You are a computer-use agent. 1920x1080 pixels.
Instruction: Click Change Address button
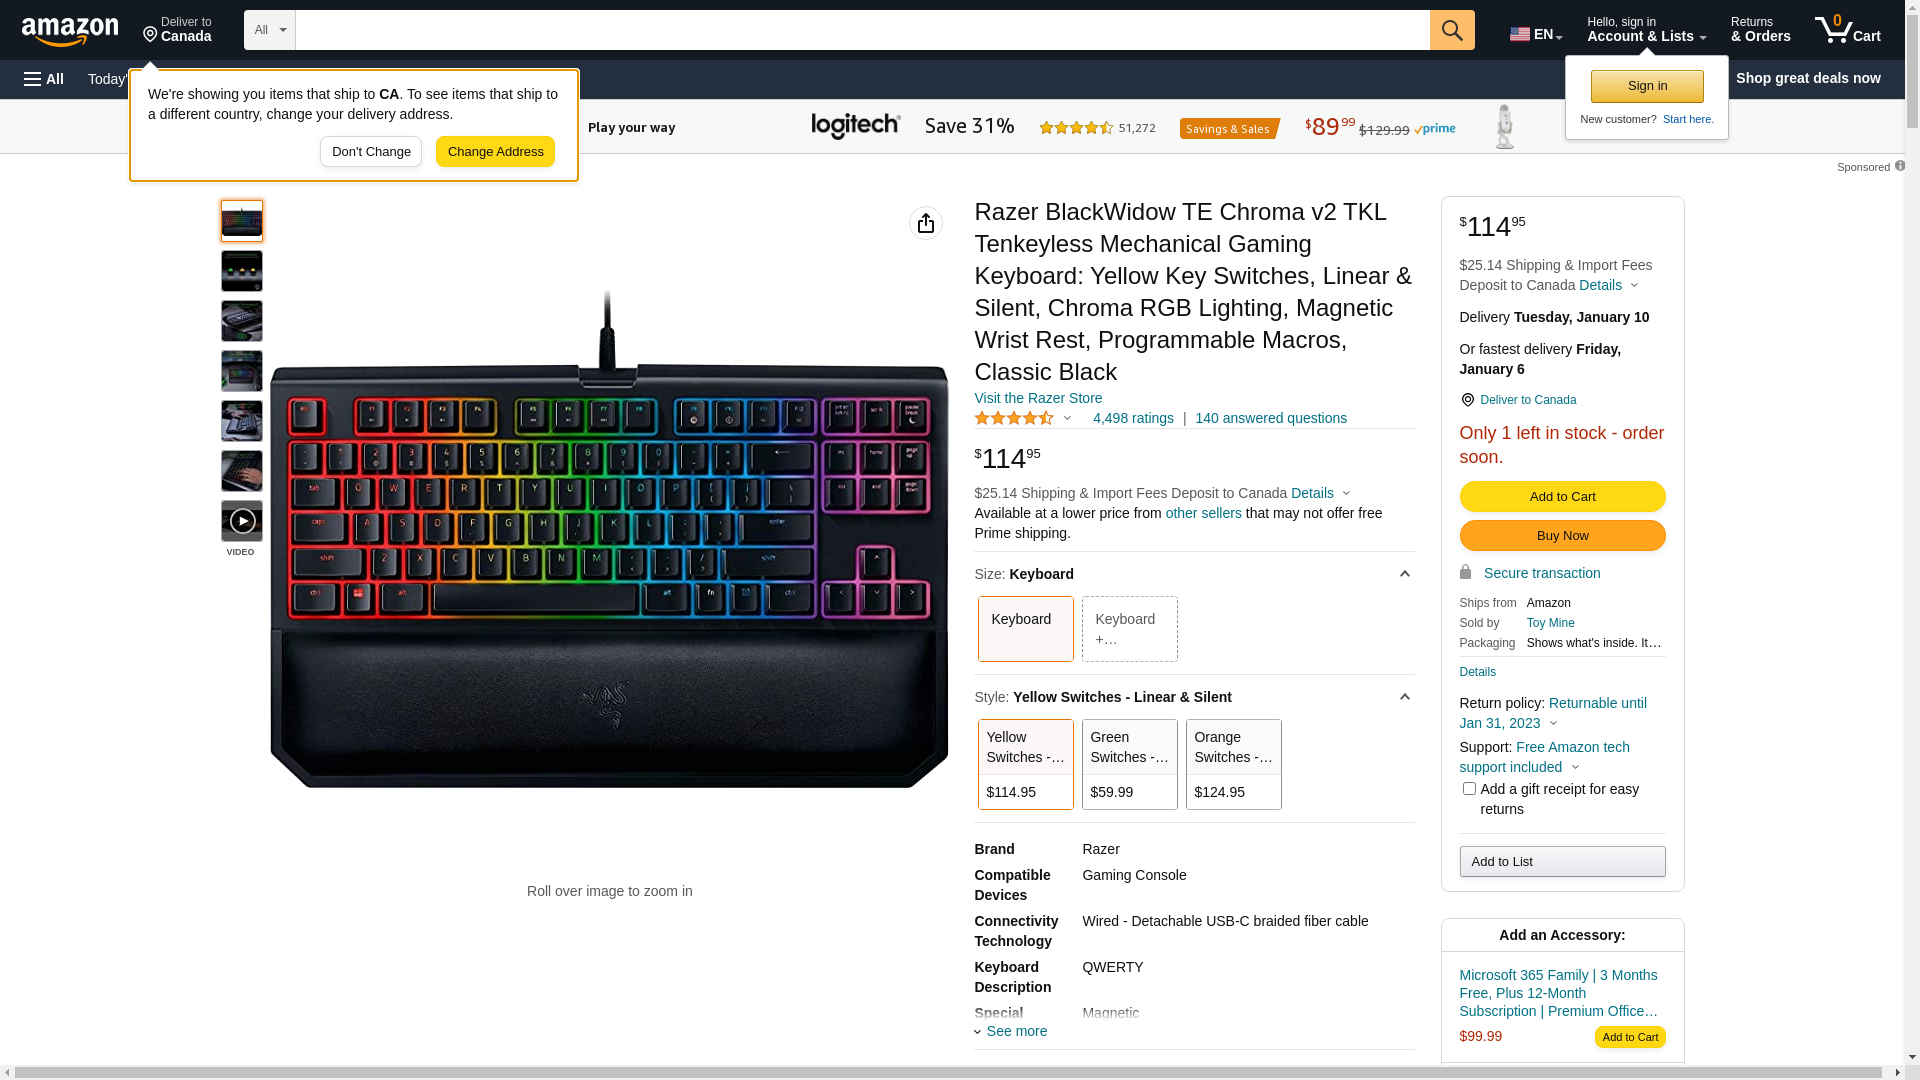[x=495, y=152]
